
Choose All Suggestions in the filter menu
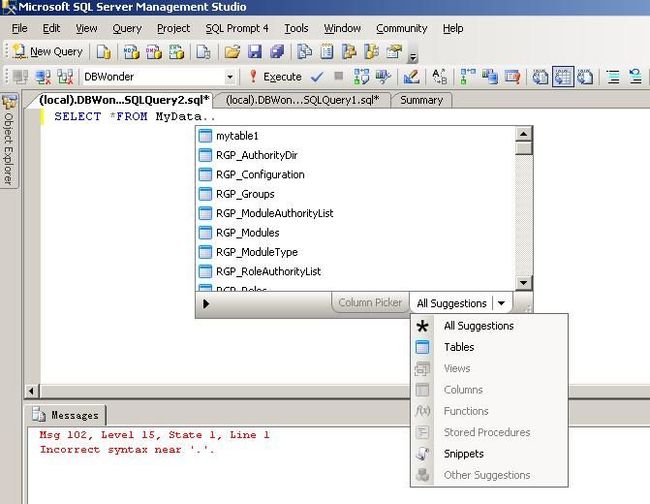coord(489,326)
